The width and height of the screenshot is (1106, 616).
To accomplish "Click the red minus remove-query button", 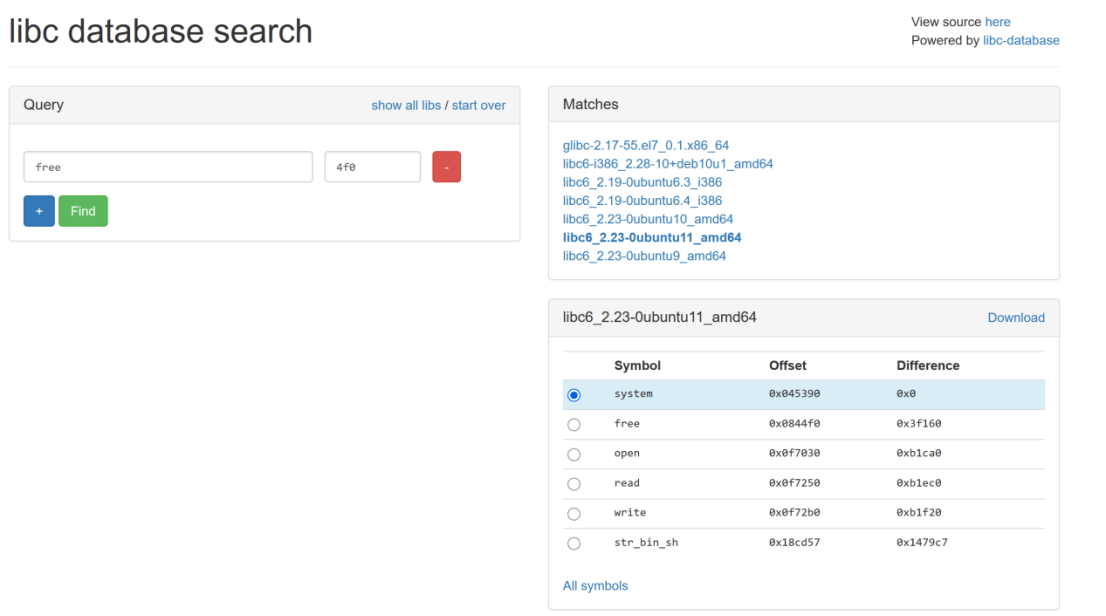I will pyautogui.click(x=446, y=167).
